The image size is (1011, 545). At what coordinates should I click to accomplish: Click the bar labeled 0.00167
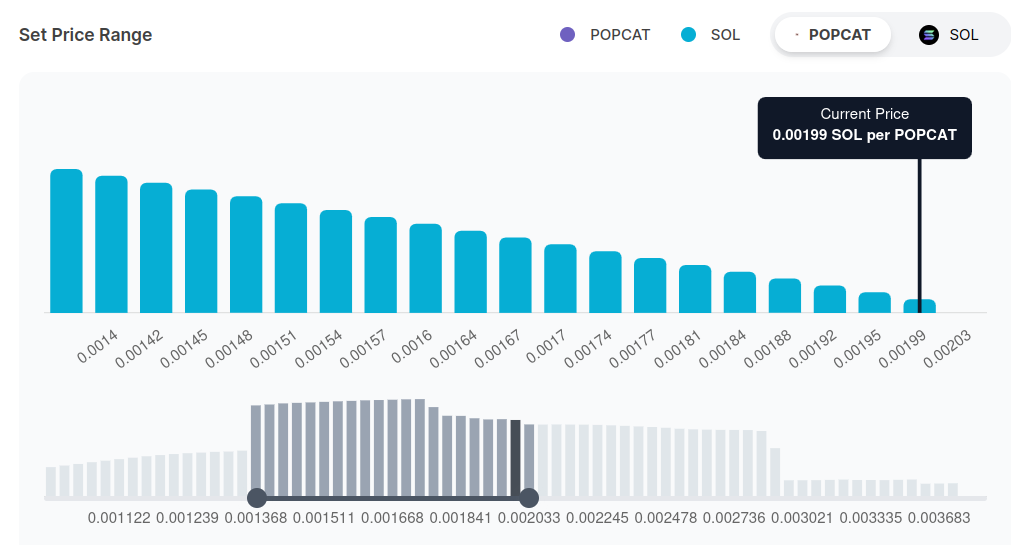coord(515,275)
